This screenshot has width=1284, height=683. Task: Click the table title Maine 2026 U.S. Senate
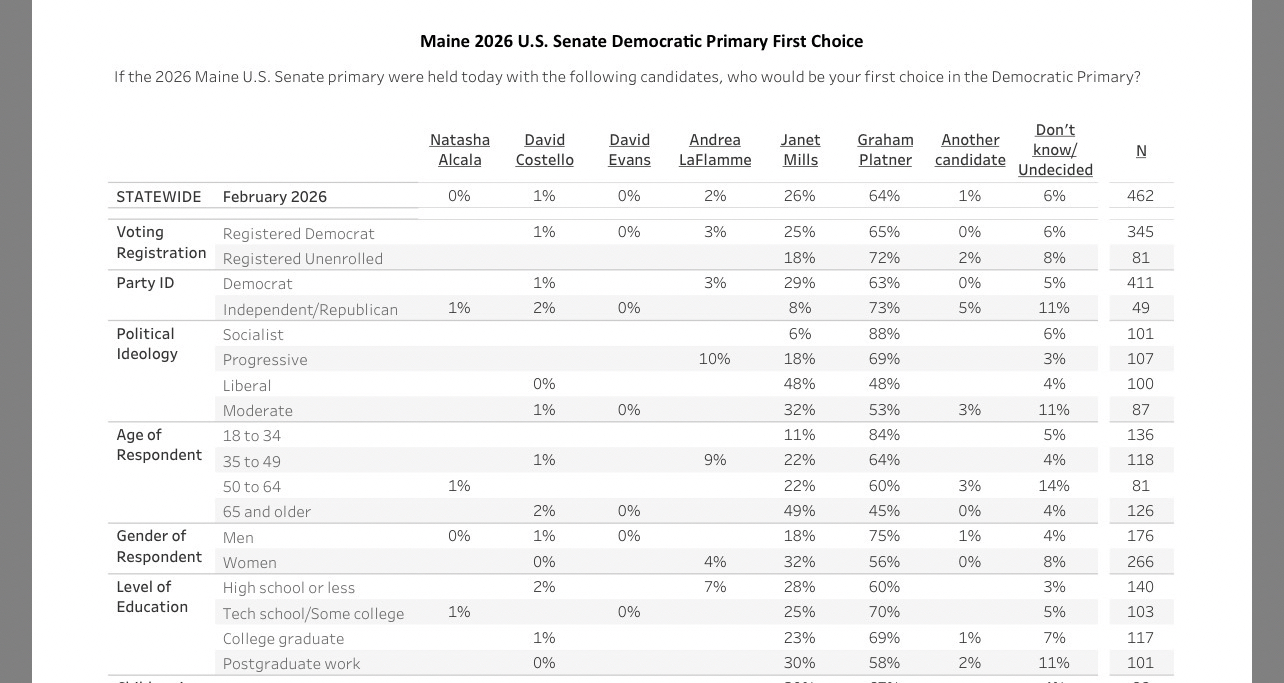pos(641,41)
